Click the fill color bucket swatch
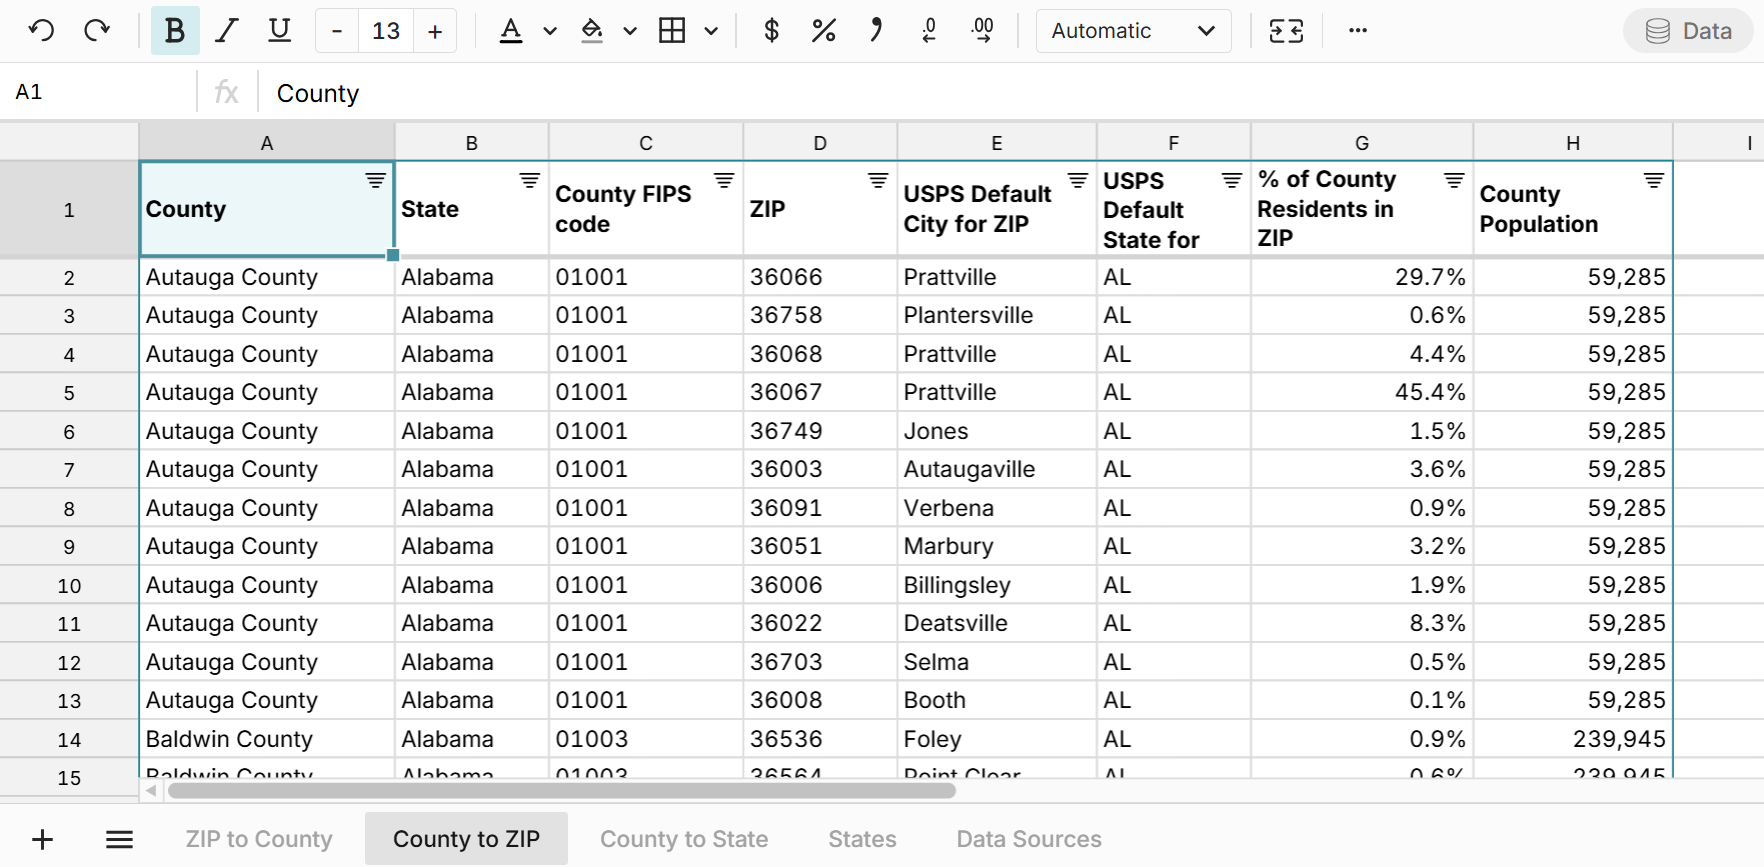Image resolution: width=1764 pixels, height=867 pixels. coord(592,31)
